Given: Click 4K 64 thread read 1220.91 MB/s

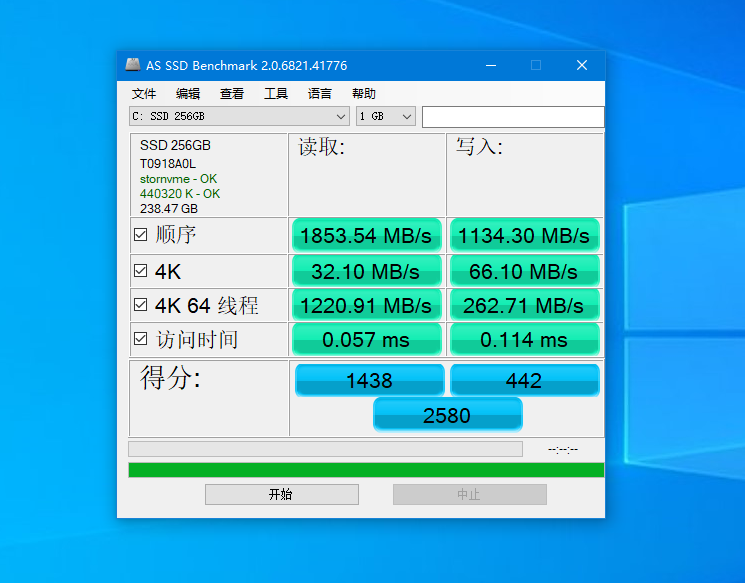Looking at the screenshot, I should [x=366, y=306].
